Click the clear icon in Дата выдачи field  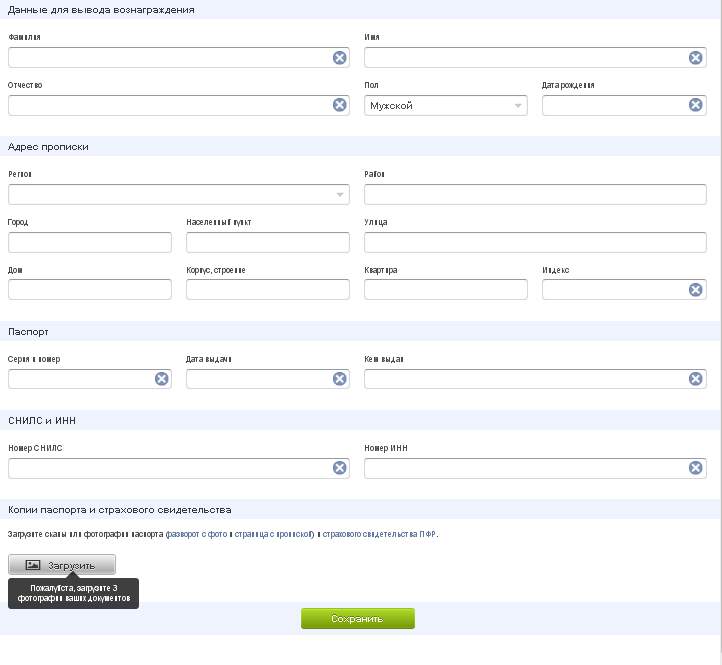tap(340, 379)
